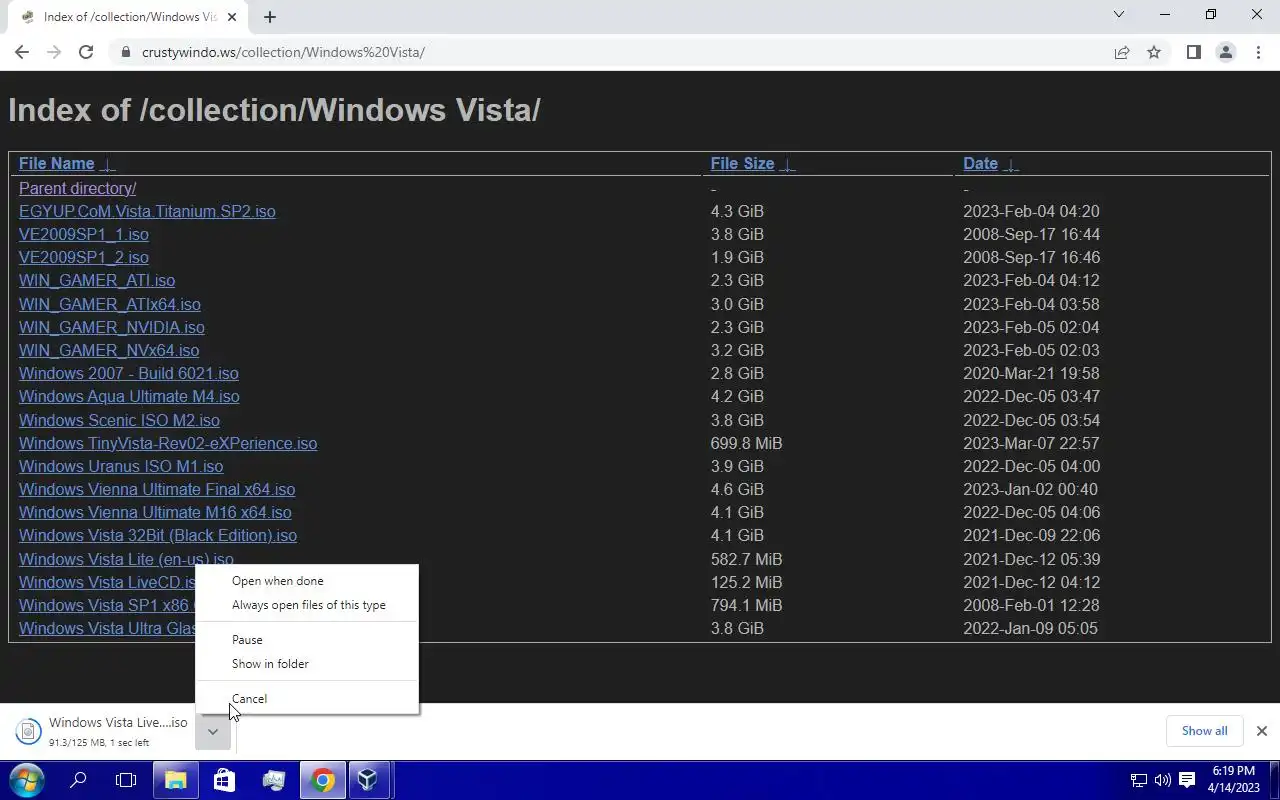Go to Parent directory
This screenshot has height=800, width=1280.
pos(77,188)
